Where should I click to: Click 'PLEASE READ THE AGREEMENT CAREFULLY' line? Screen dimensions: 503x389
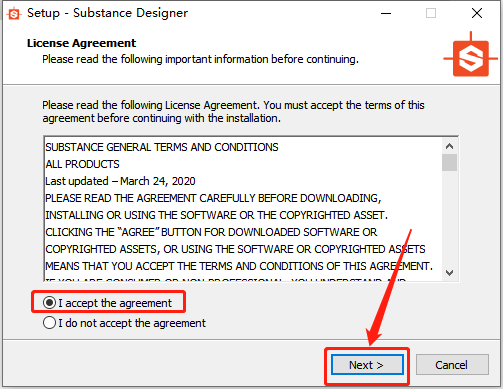[213, 198]
